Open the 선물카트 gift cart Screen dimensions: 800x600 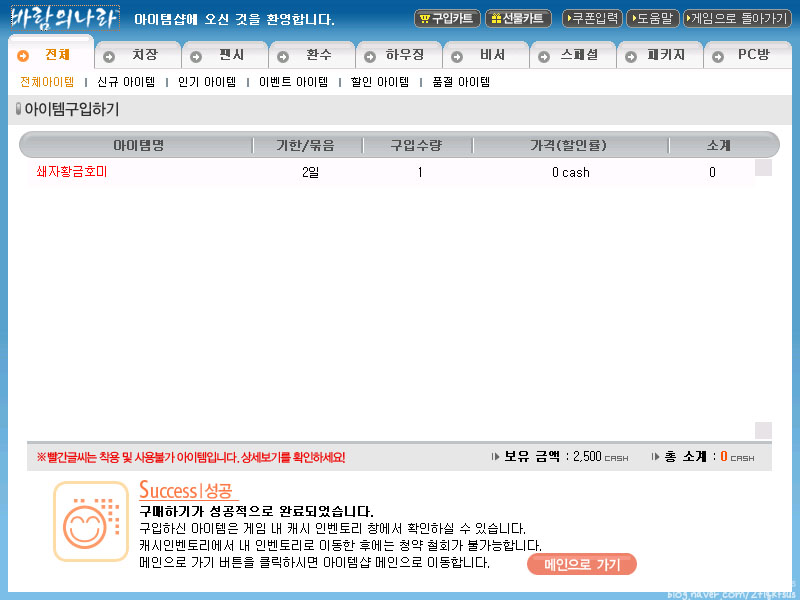(x=518, y=18)
